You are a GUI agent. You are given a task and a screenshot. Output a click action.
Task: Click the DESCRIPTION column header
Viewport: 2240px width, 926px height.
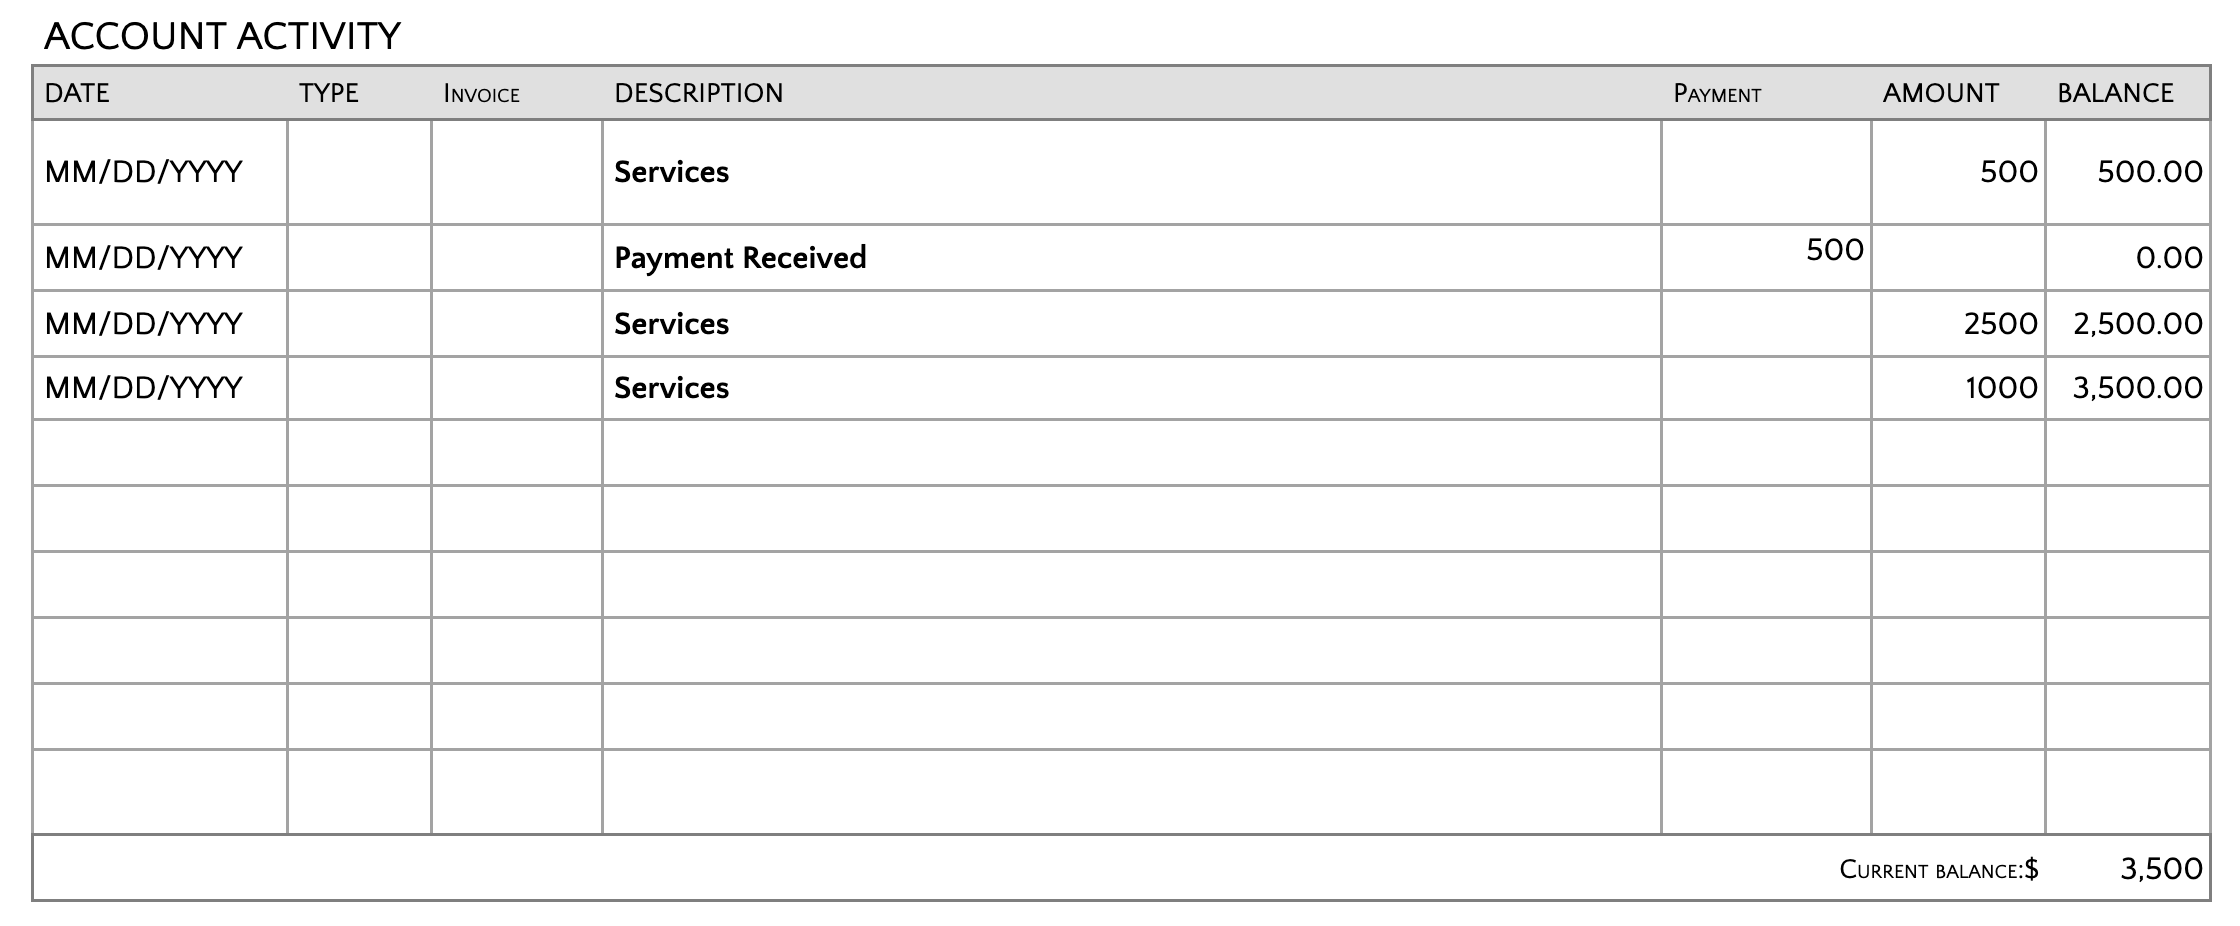point(698,93)
